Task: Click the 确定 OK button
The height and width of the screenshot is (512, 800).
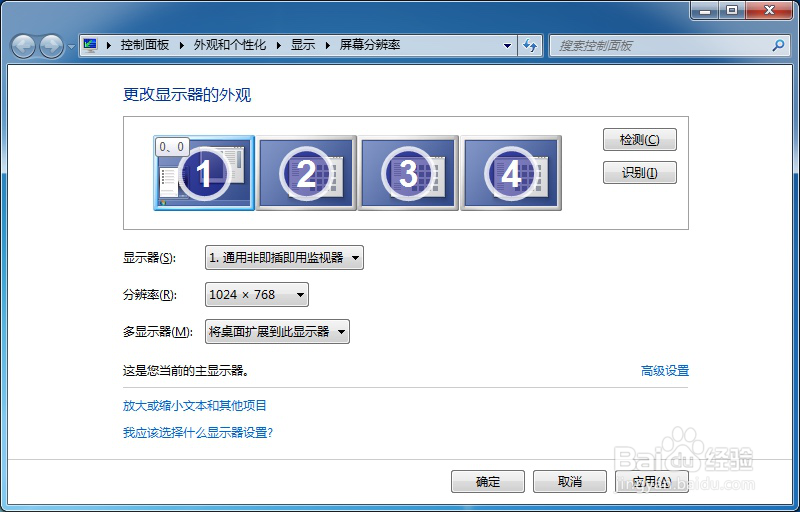Action: click(x=488, y=481)
